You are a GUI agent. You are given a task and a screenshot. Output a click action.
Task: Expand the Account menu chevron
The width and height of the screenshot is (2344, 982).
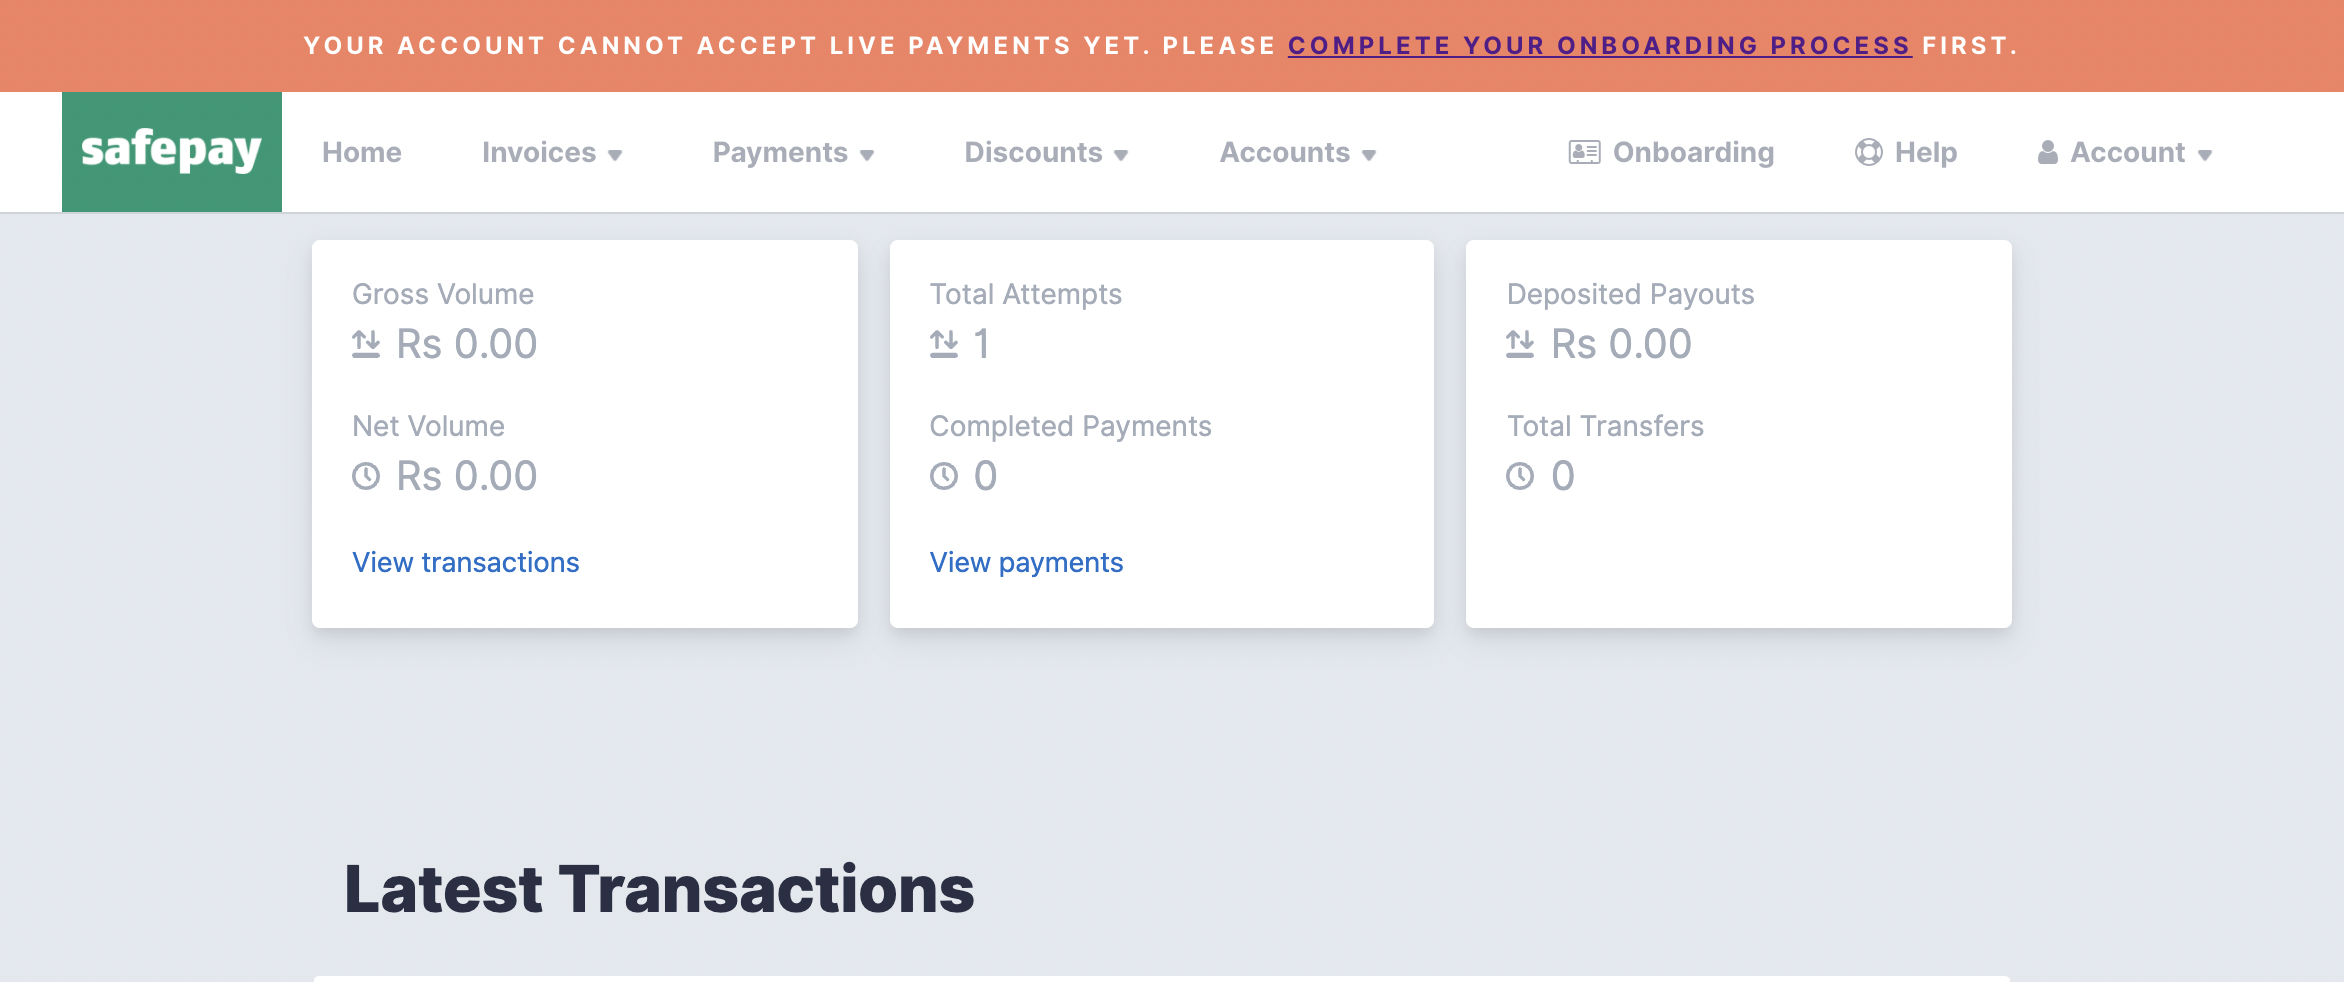point(2206,155)
